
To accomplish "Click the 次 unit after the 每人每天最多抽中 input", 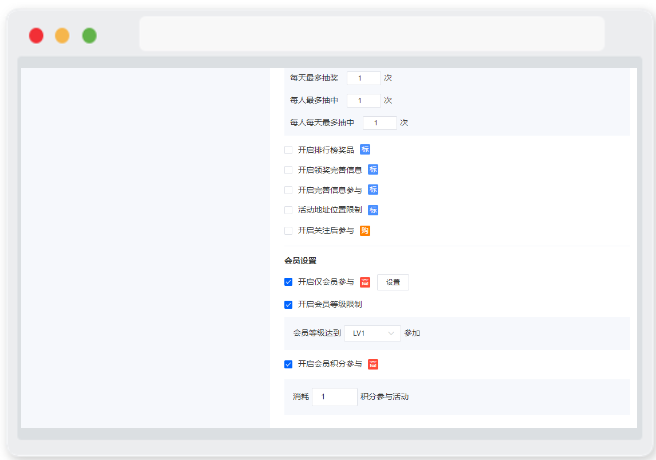I will [x=404, y=123].
